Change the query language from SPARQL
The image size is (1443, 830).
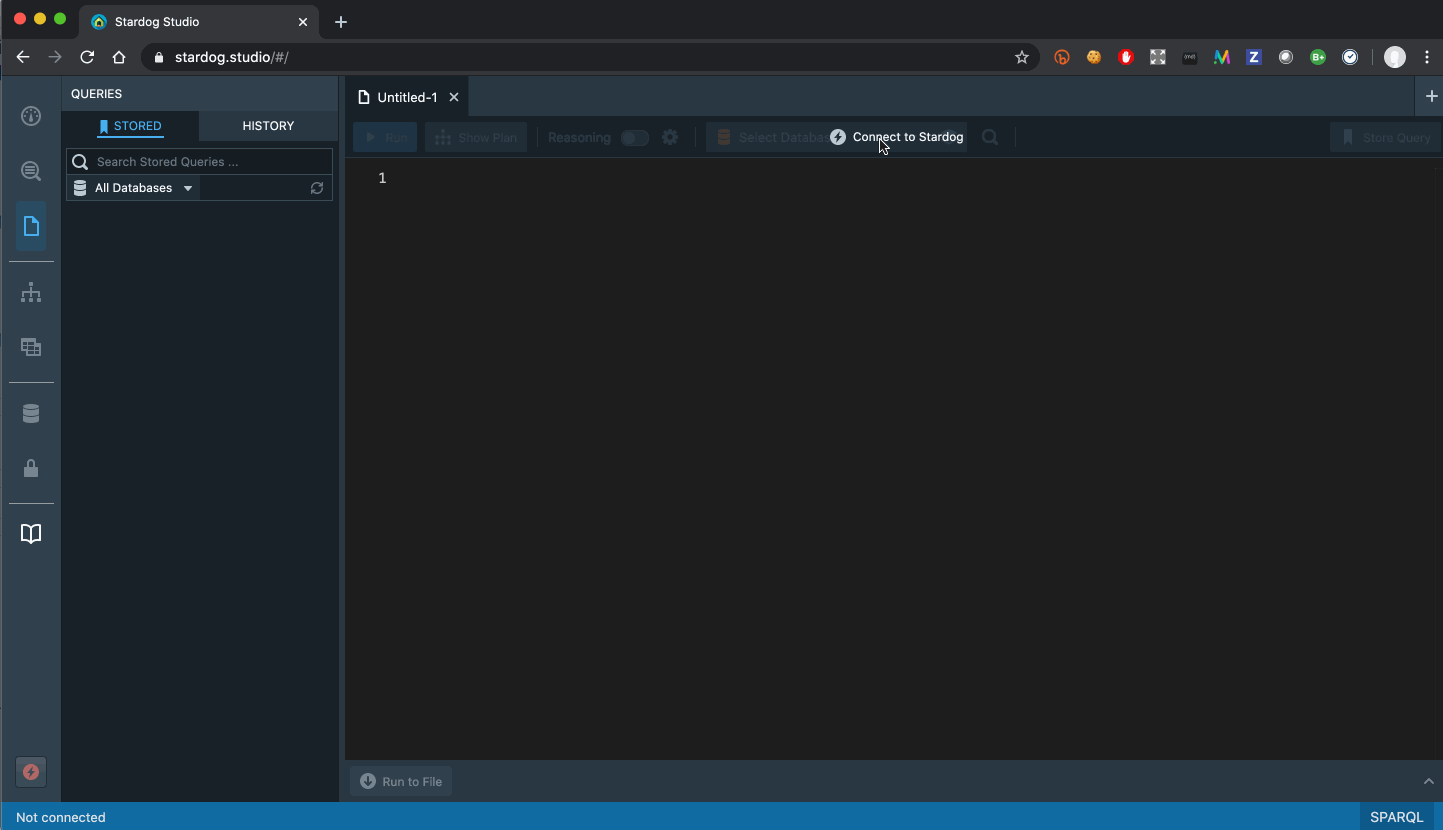point(1396,817)
